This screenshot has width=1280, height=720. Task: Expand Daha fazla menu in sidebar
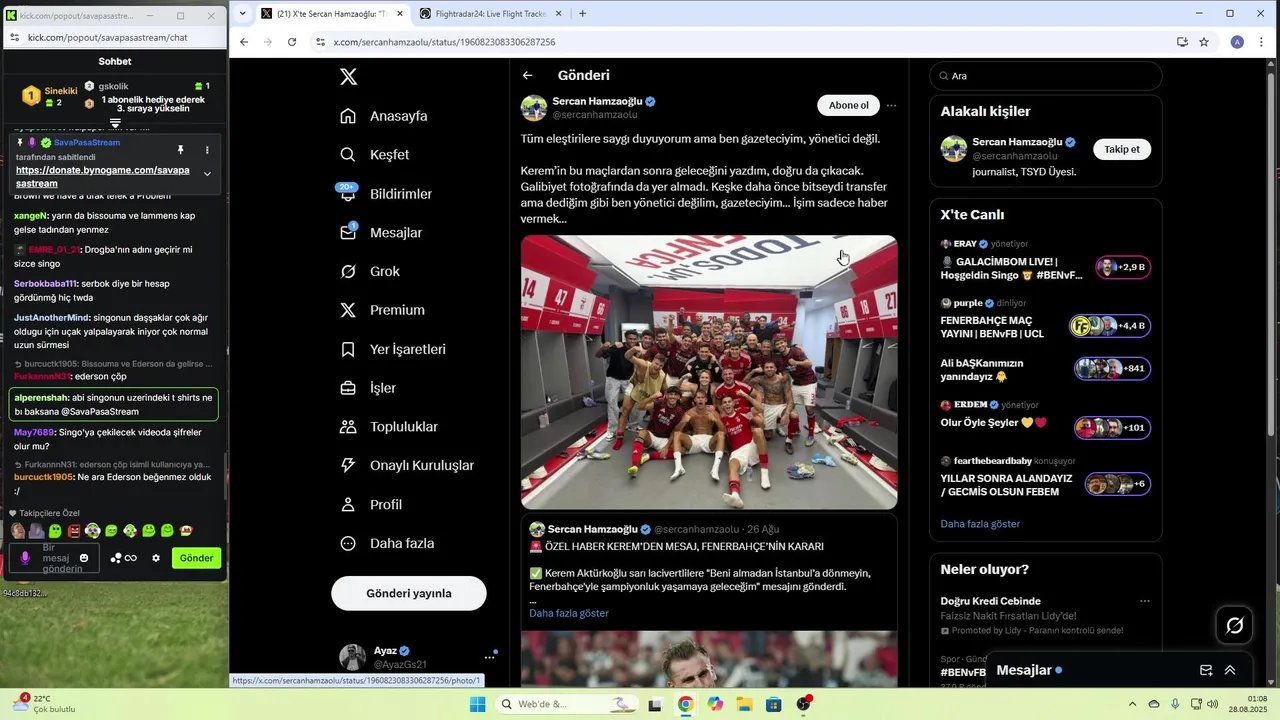[387, 544]
